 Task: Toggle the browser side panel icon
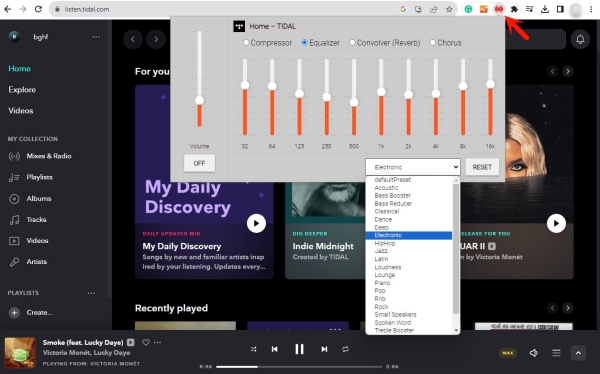pyautogui.click(x=560, y=9)
